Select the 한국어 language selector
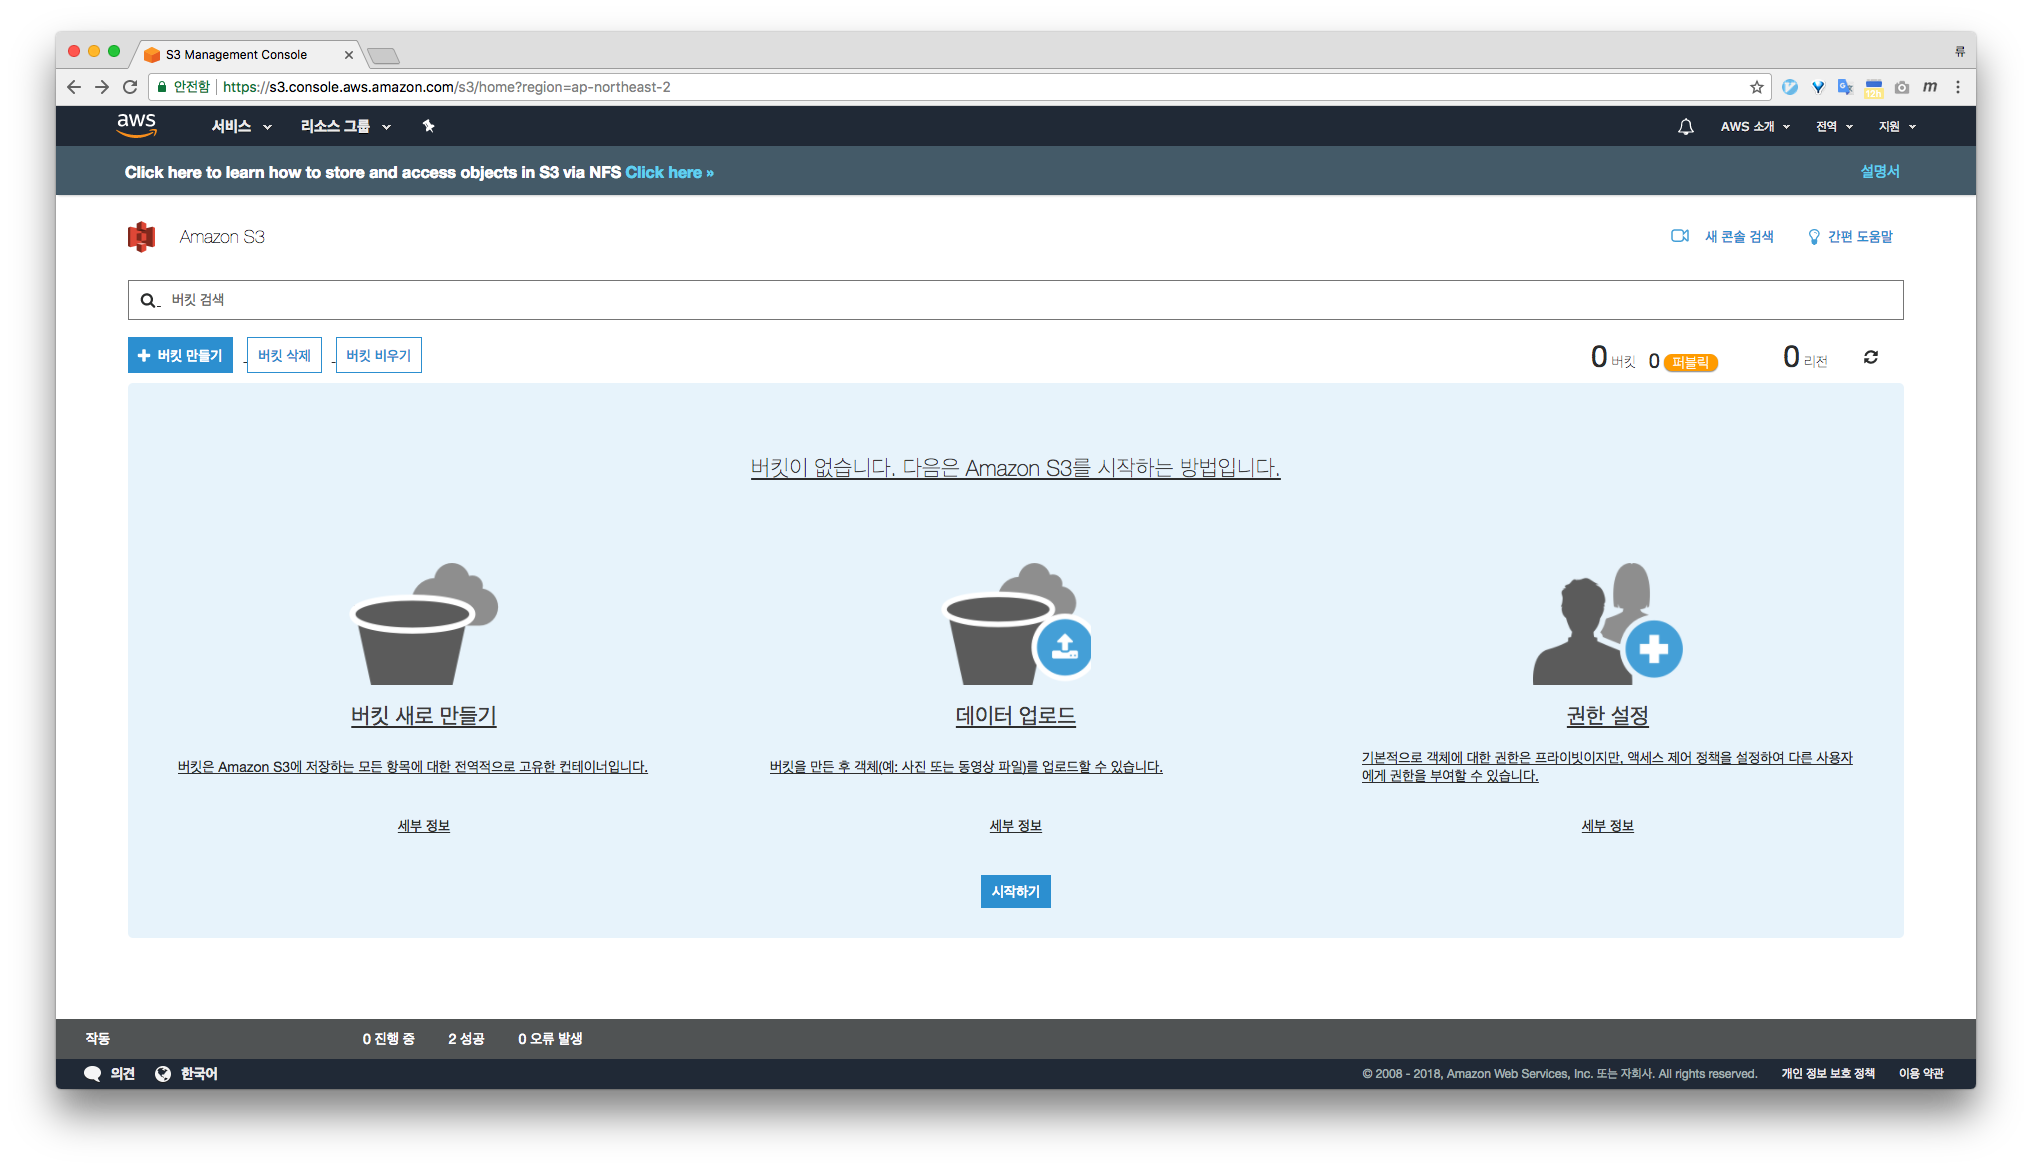 pos(187,1073)
